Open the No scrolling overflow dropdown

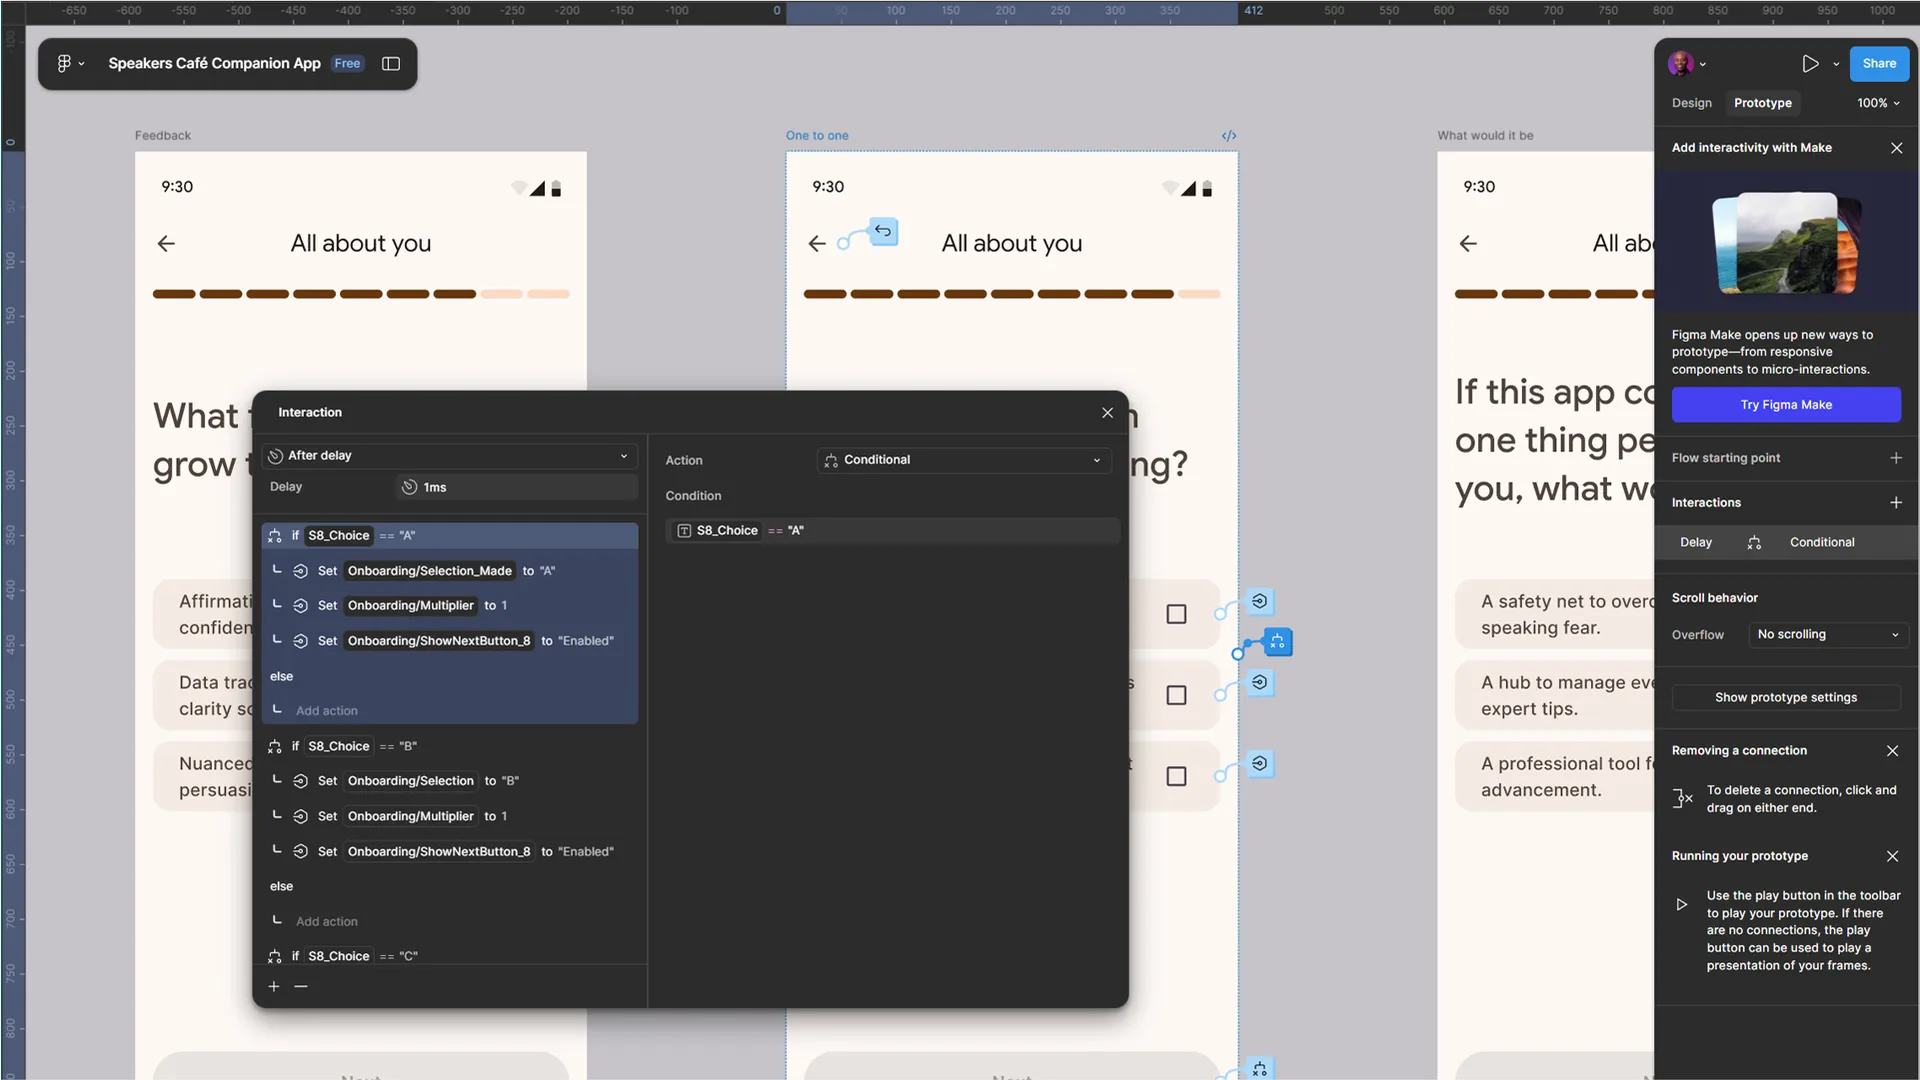pyautogui.click(x=1827, y=634)
